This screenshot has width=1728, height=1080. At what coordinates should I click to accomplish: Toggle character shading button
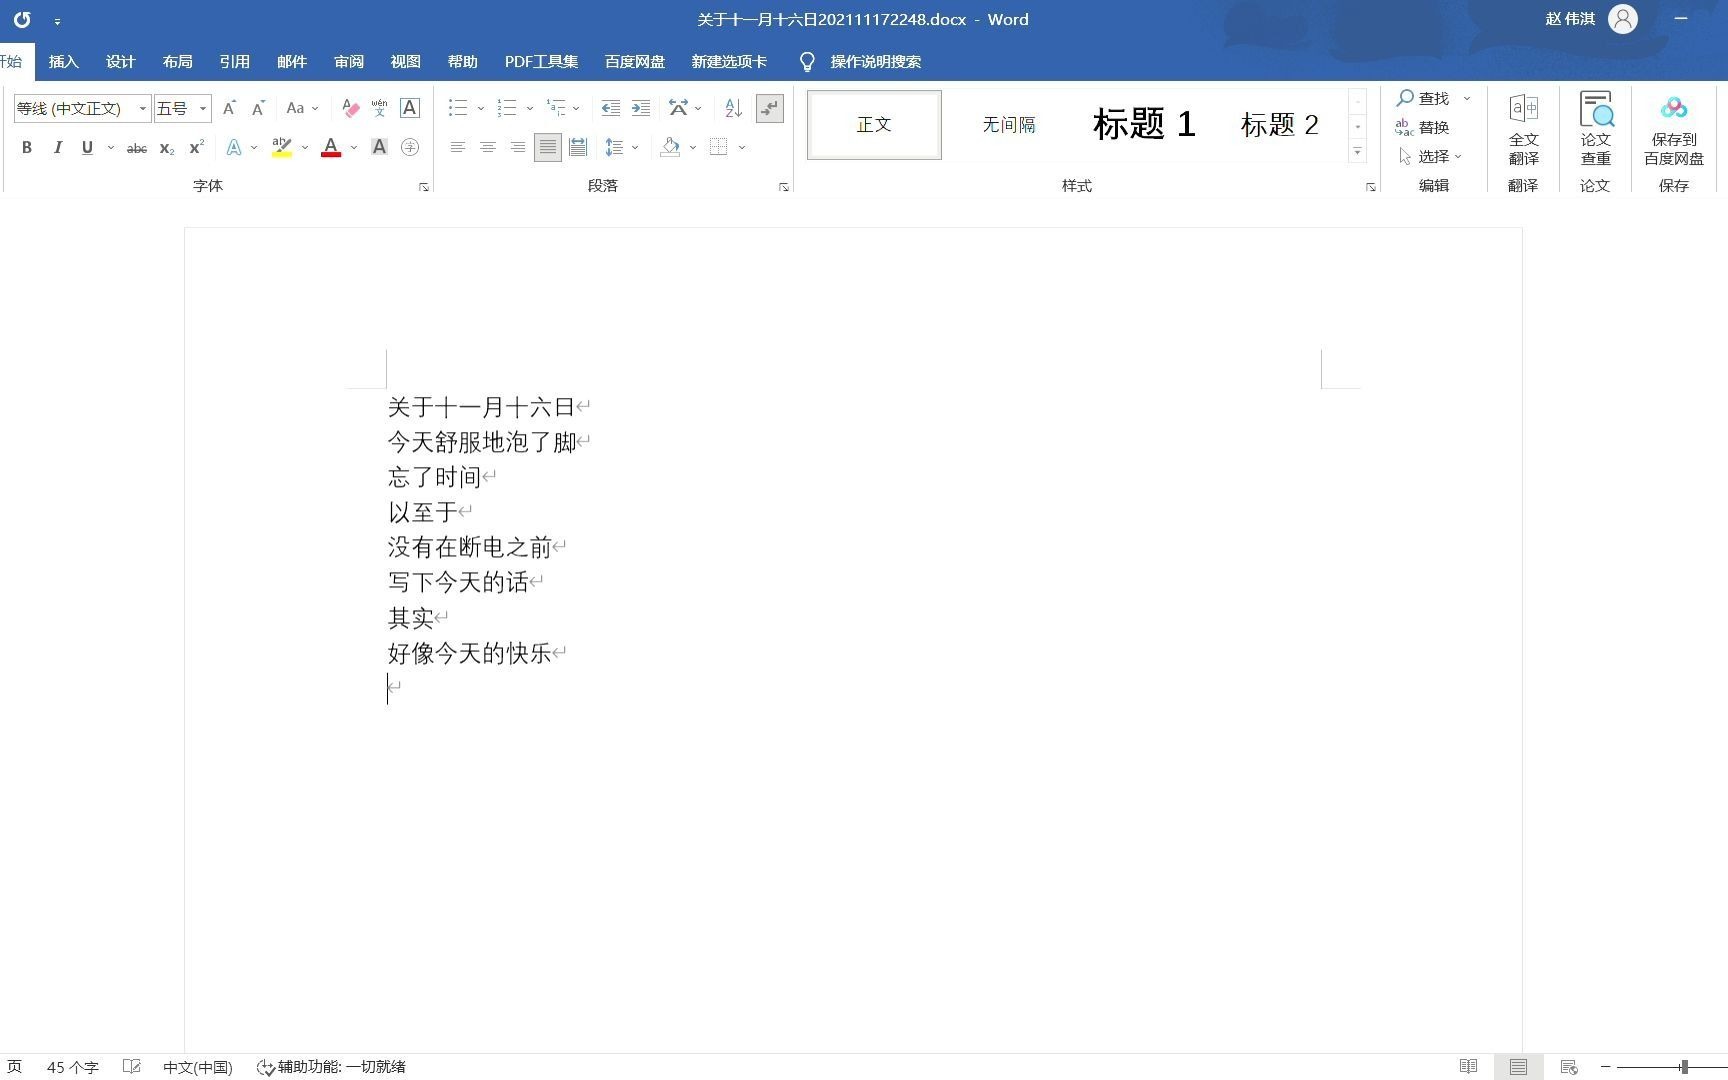tap(379, 147)
